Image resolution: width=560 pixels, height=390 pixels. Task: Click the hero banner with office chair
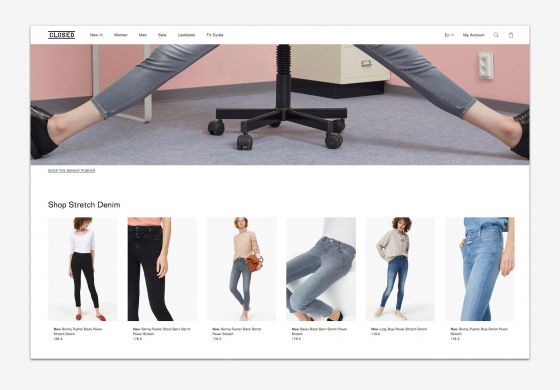tap(280, 104)
